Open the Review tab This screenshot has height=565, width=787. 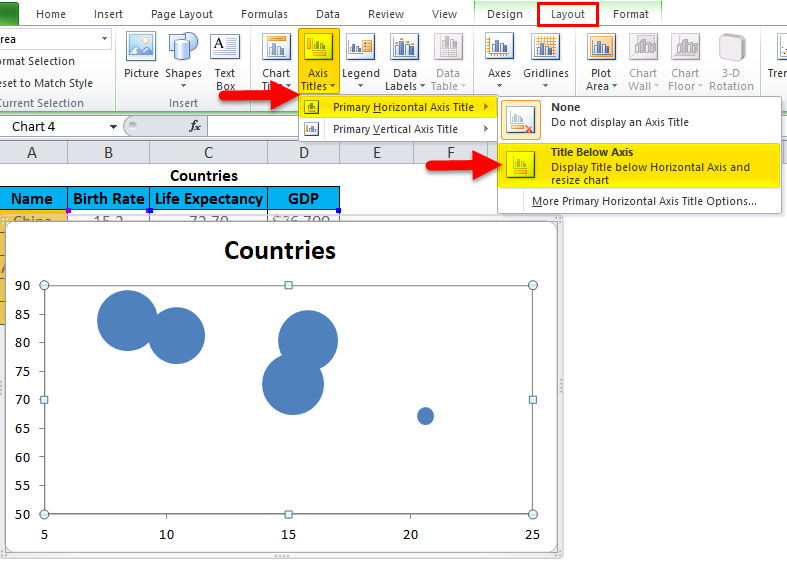385,14
